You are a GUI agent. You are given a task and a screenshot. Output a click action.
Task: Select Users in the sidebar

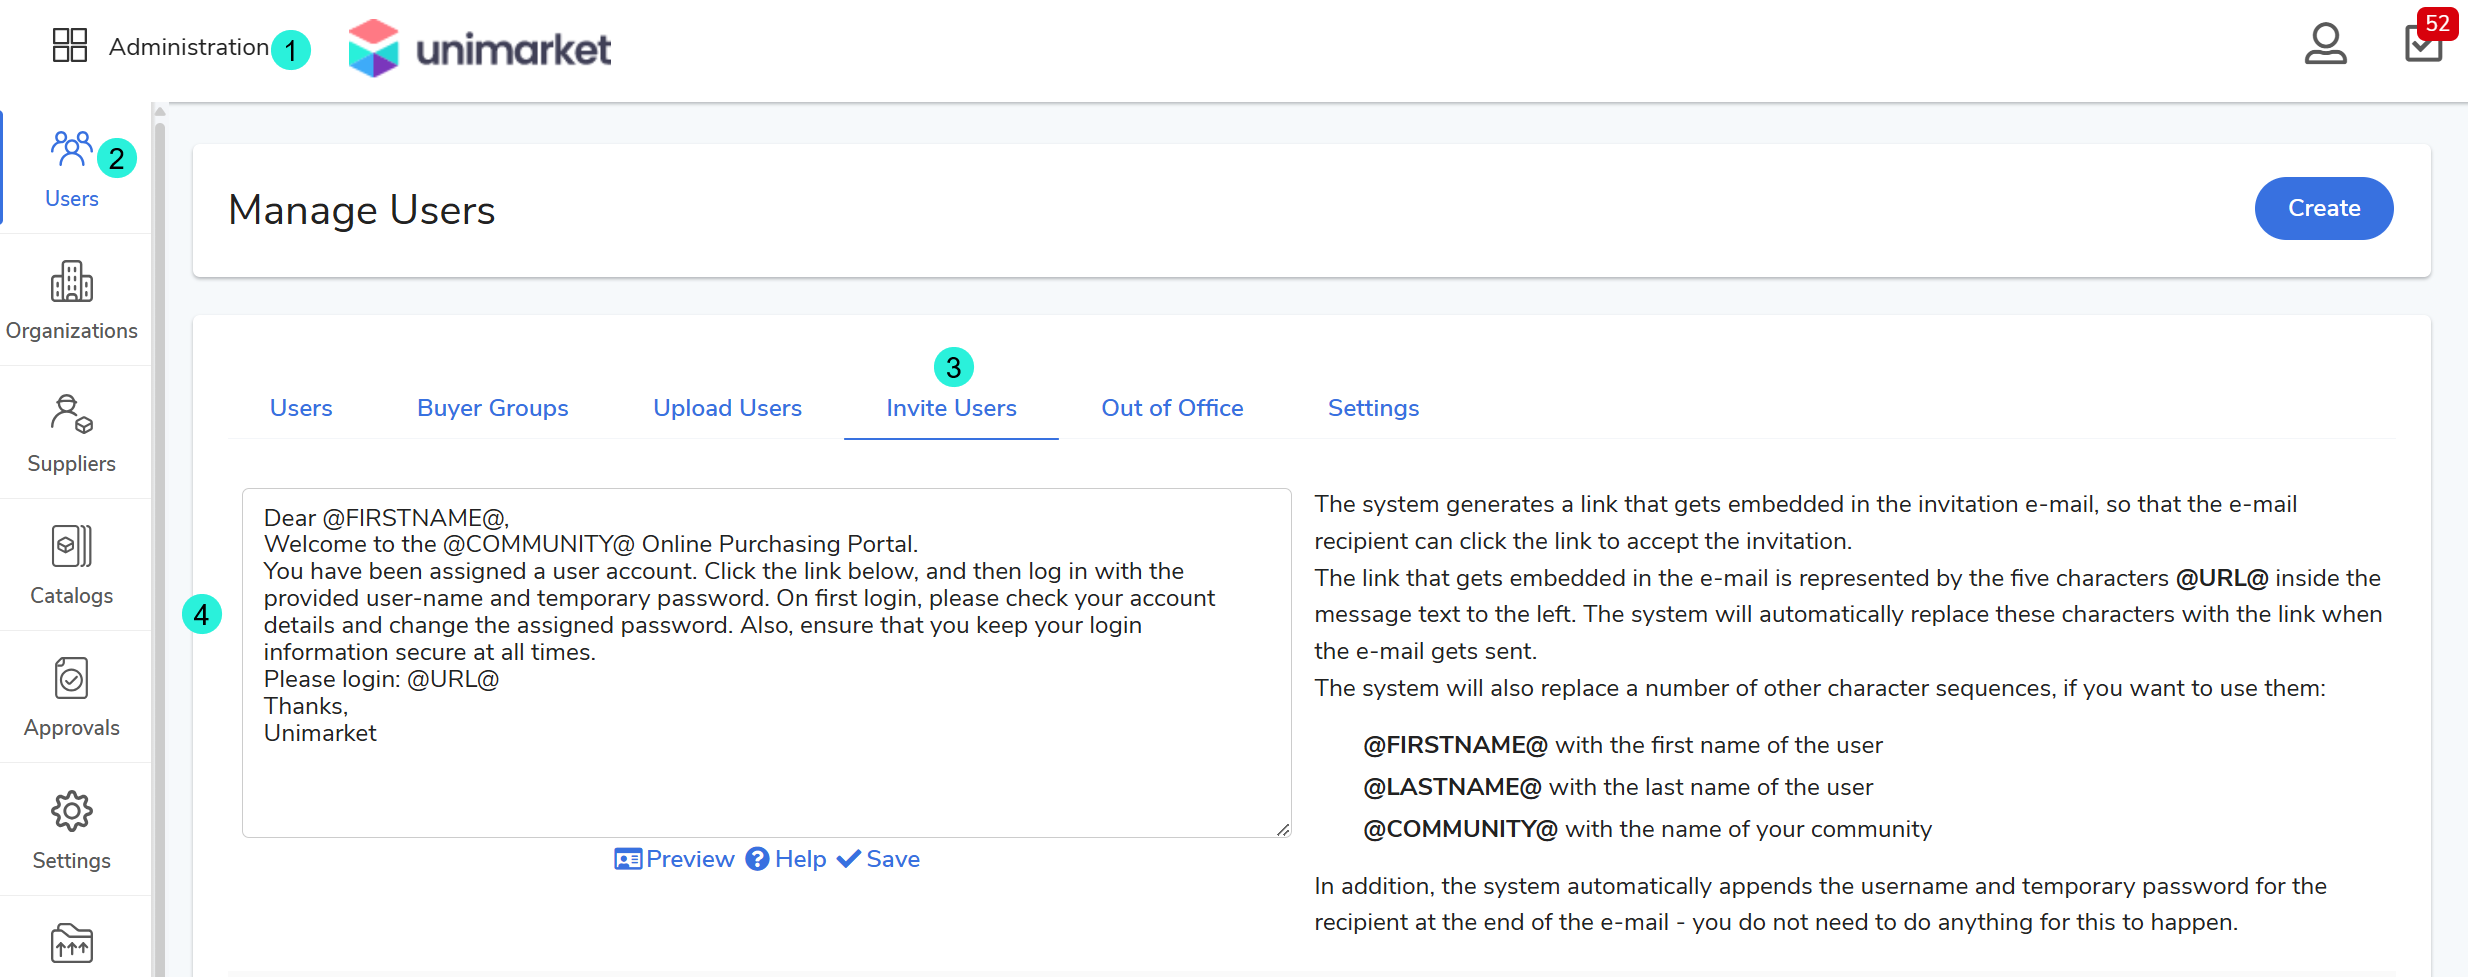click(71, 169)
